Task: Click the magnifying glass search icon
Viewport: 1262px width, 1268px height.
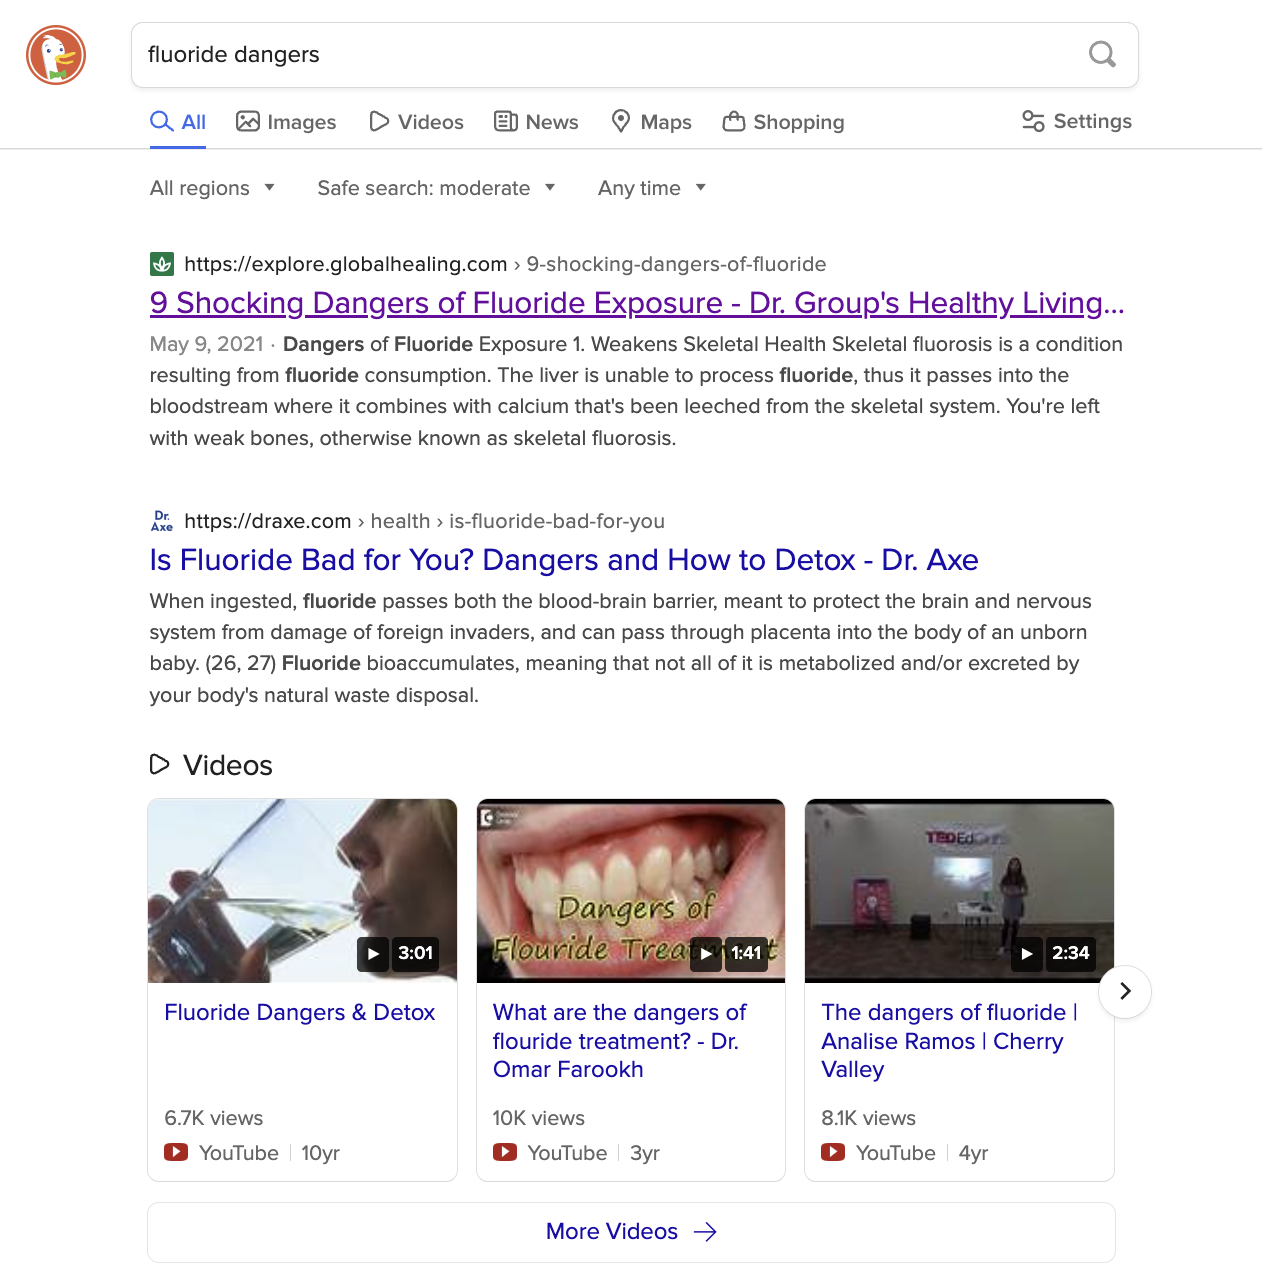Action: tap(1102, 54)
